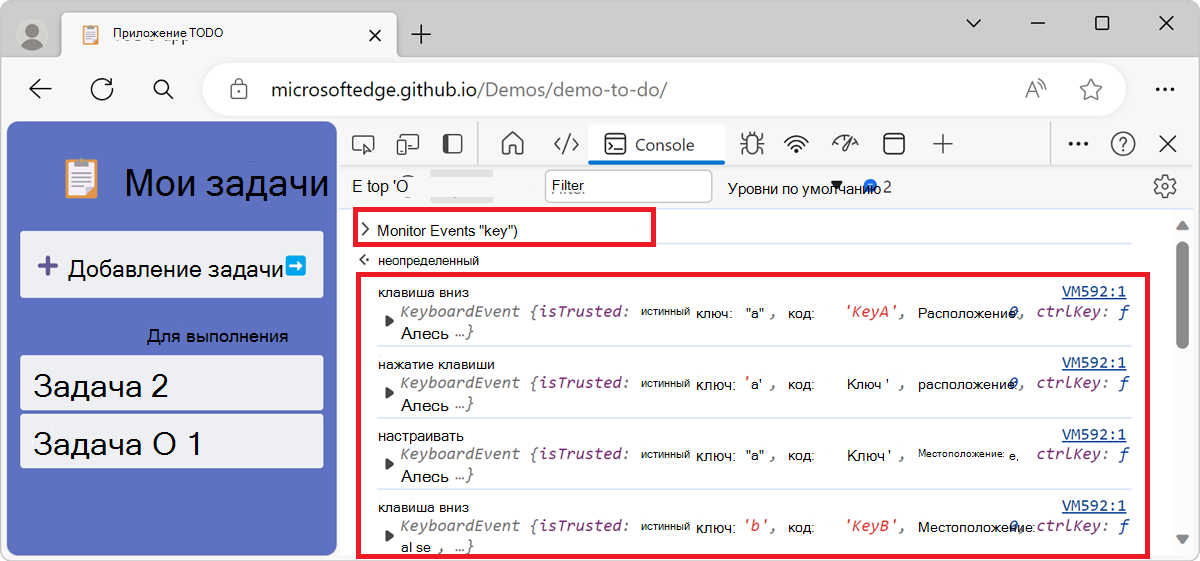Click the issues counter badge
The width and height of the screenshot is (1200, 561).
(877, 187)
